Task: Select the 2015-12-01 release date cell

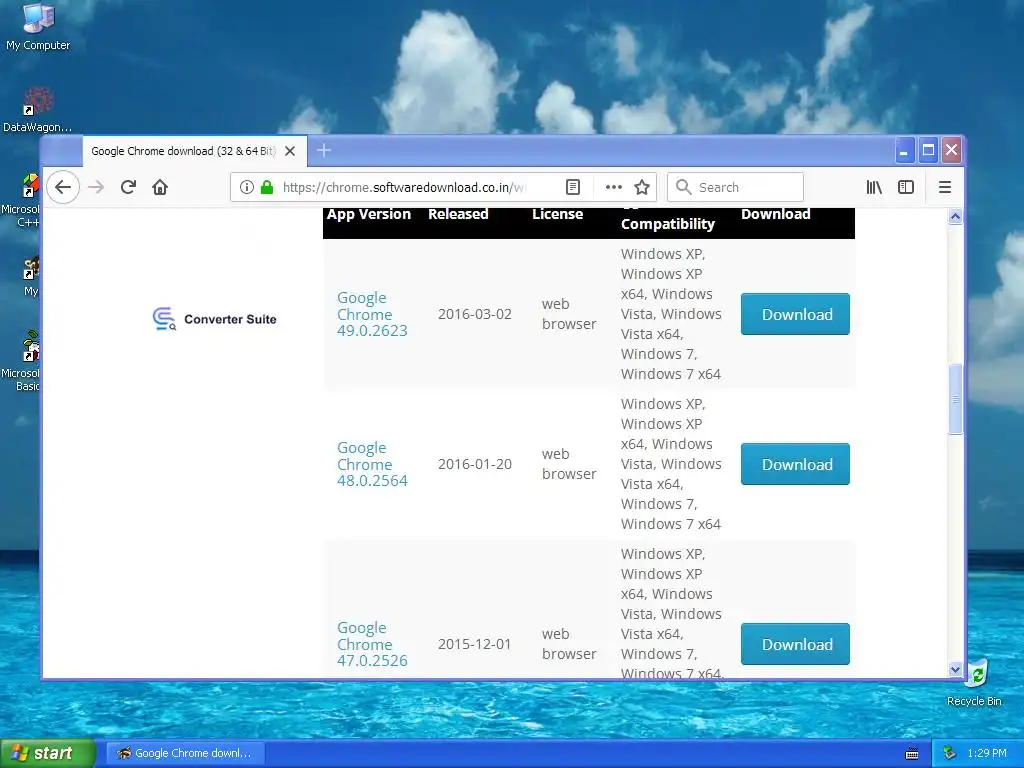Action: (475, 644)
